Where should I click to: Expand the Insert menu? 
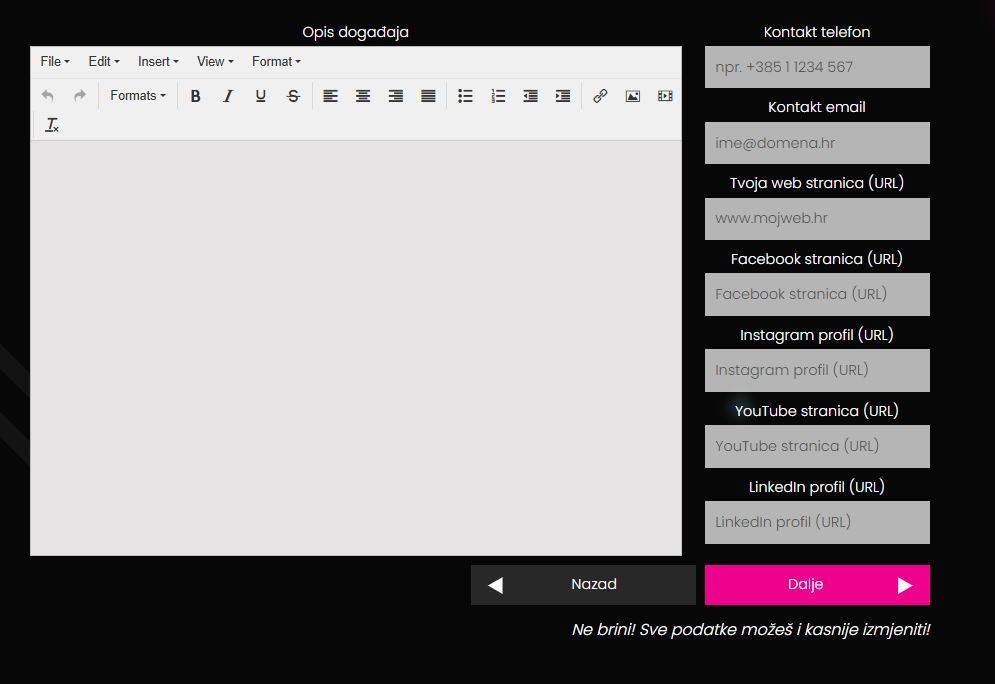158,62
